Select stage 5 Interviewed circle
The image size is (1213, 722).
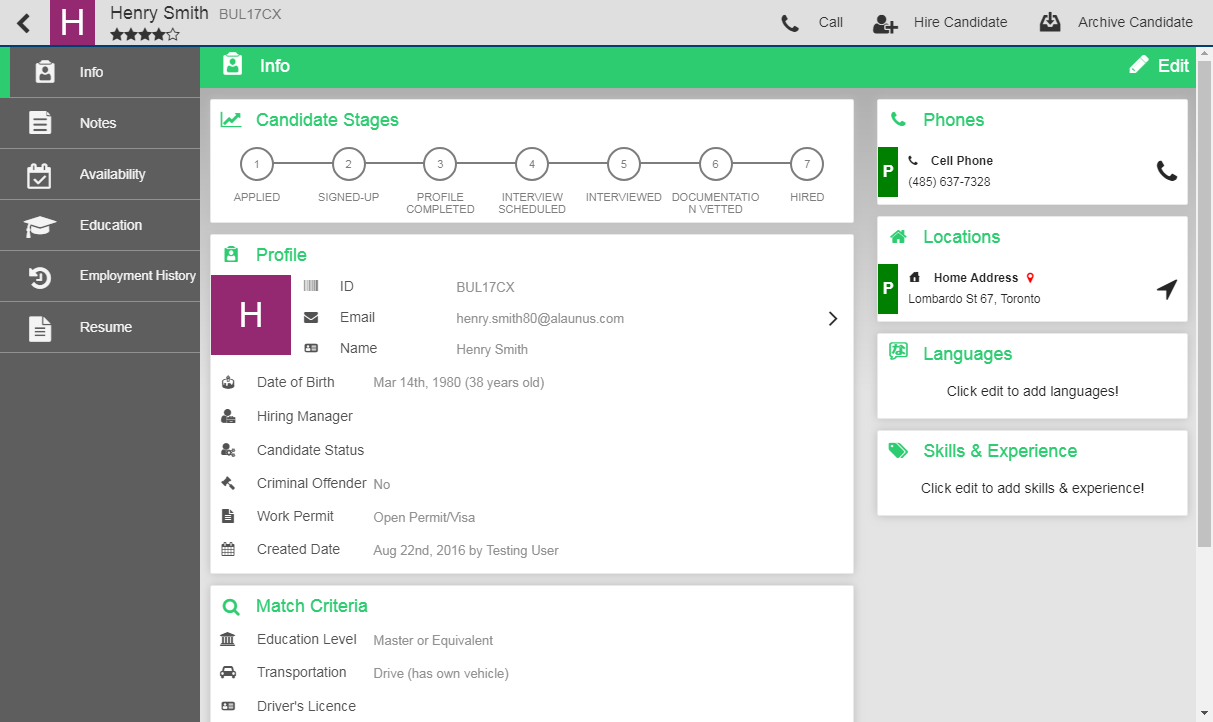(x=624, y=164)
